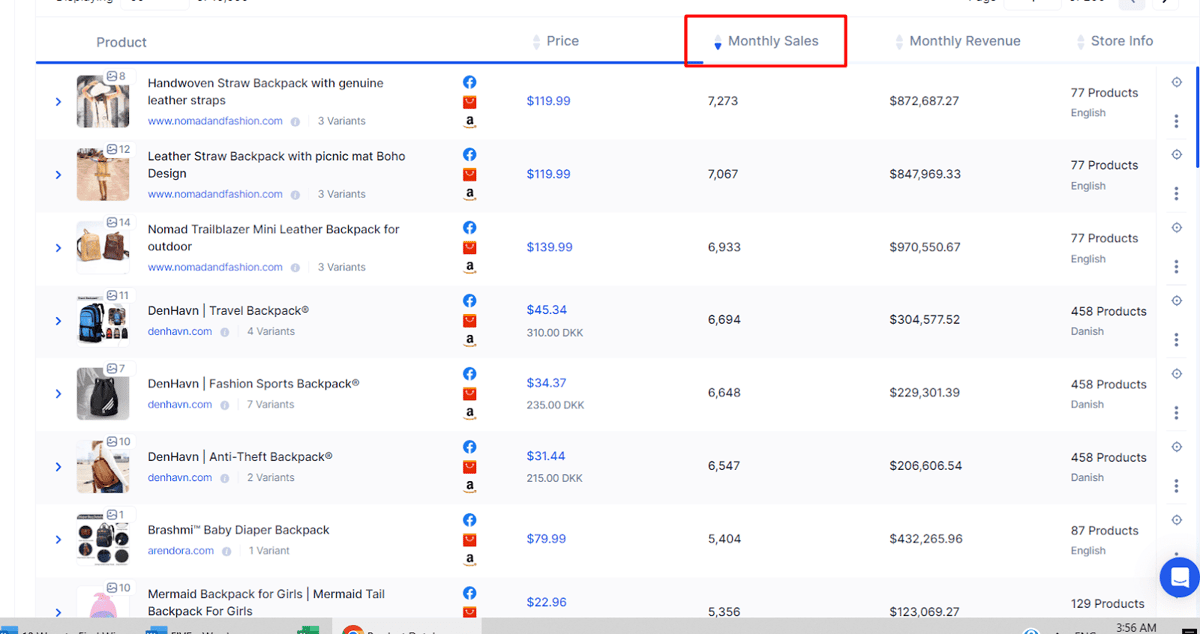Open the live chat bubble button

1180,577
